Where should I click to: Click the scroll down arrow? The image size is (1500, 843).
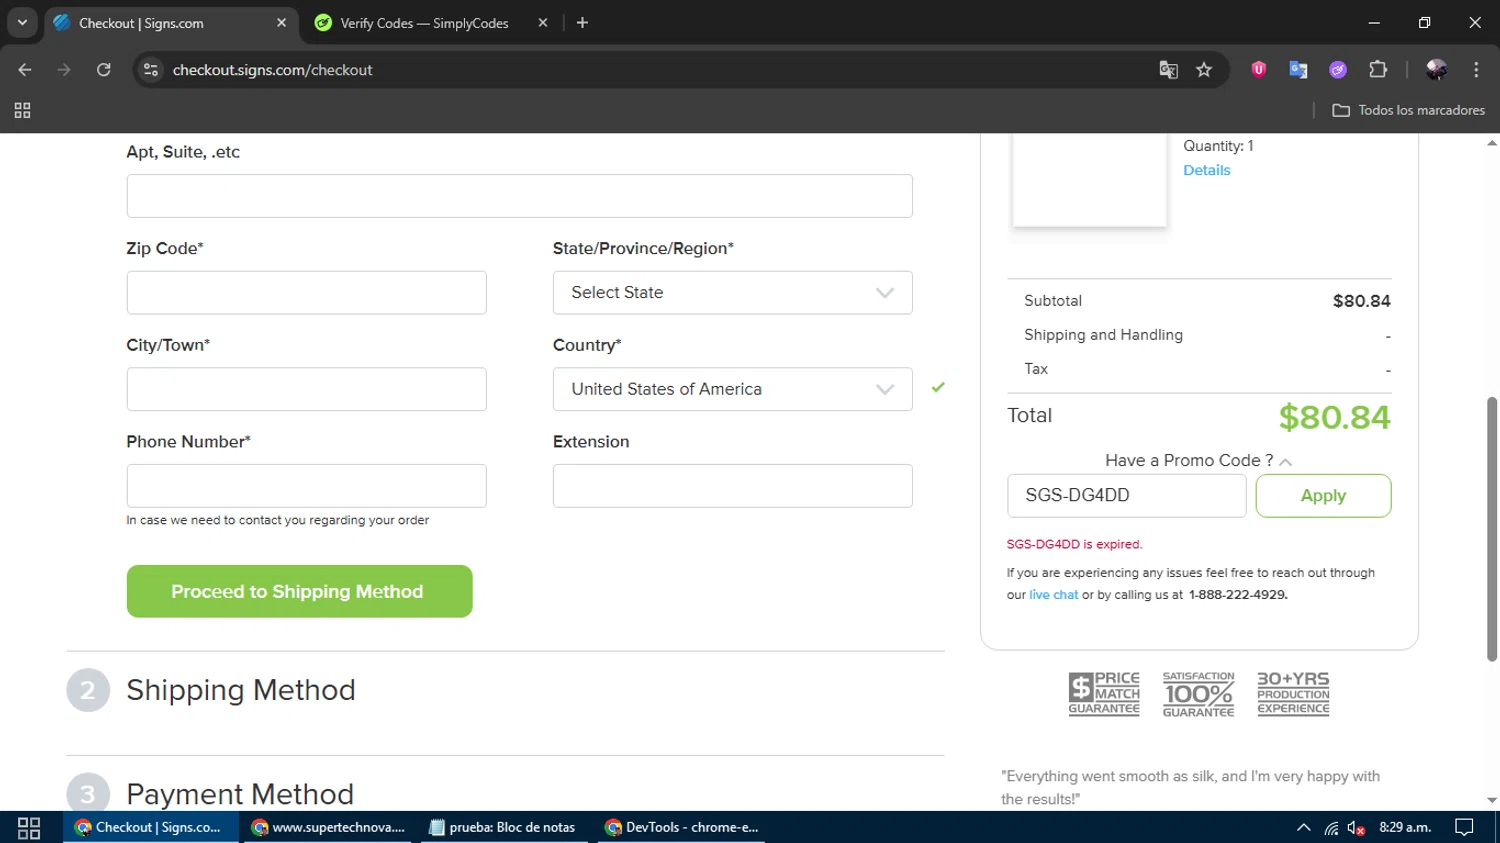[x=1491, y=800]
